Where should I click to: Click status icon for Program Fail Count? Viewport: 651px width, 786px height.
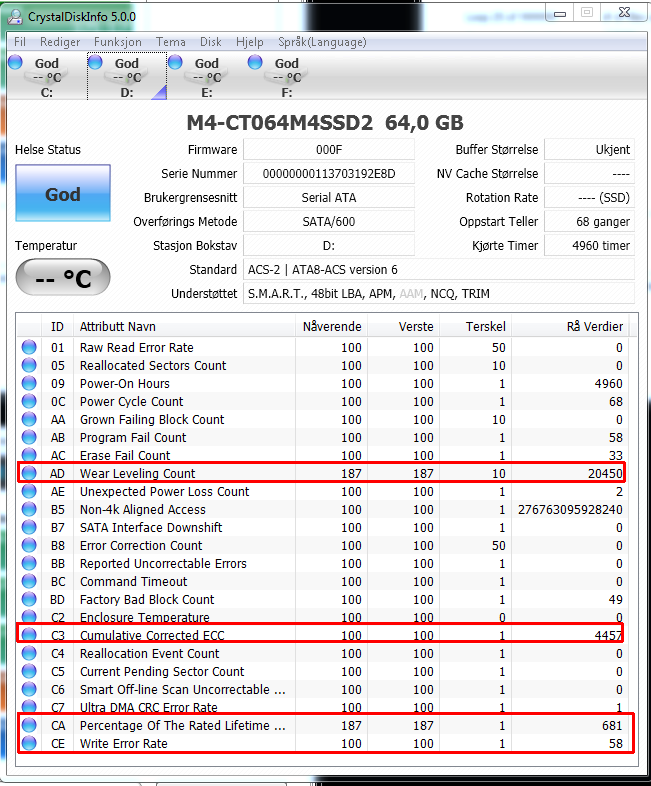(x=29, y=437)
